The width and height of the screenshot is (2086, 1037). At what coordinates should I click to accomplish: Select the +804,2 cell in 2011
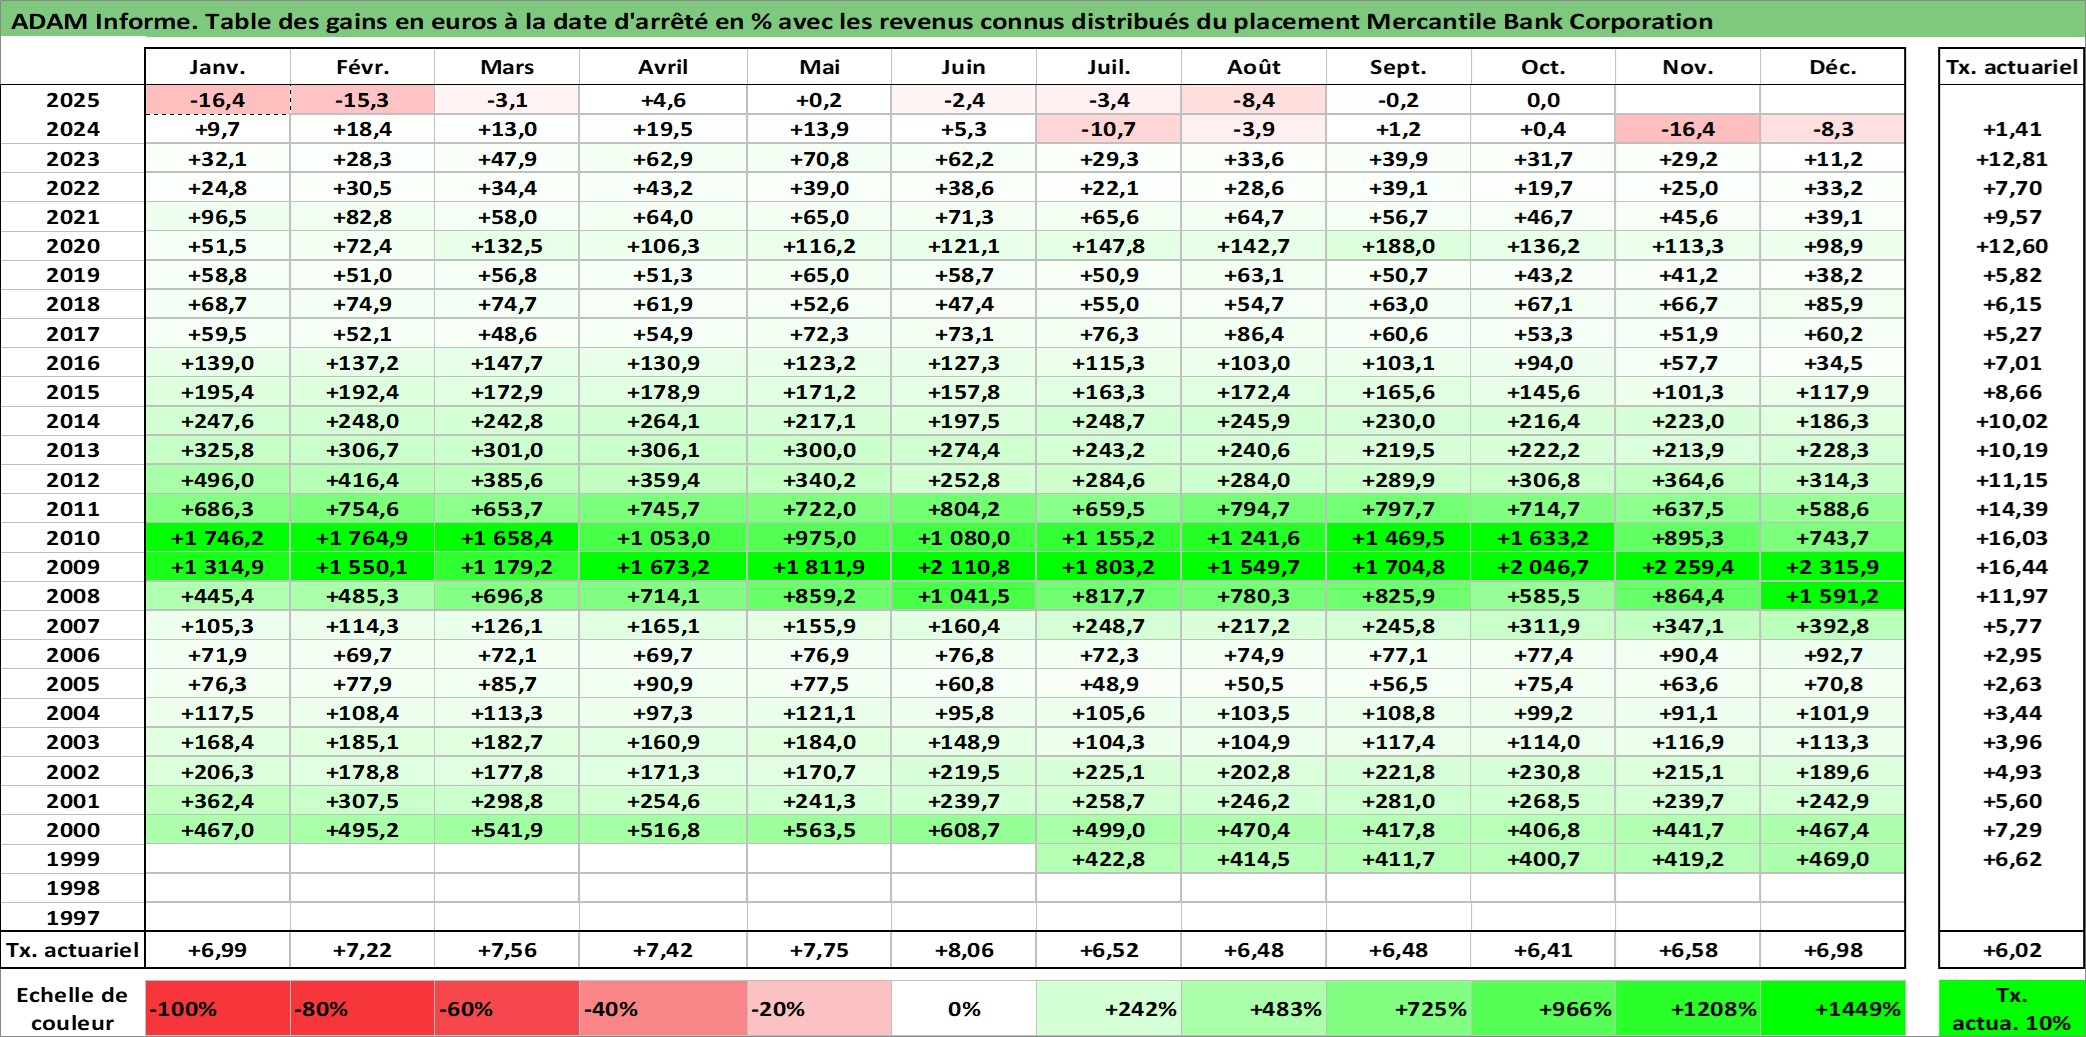coord(964,509)
